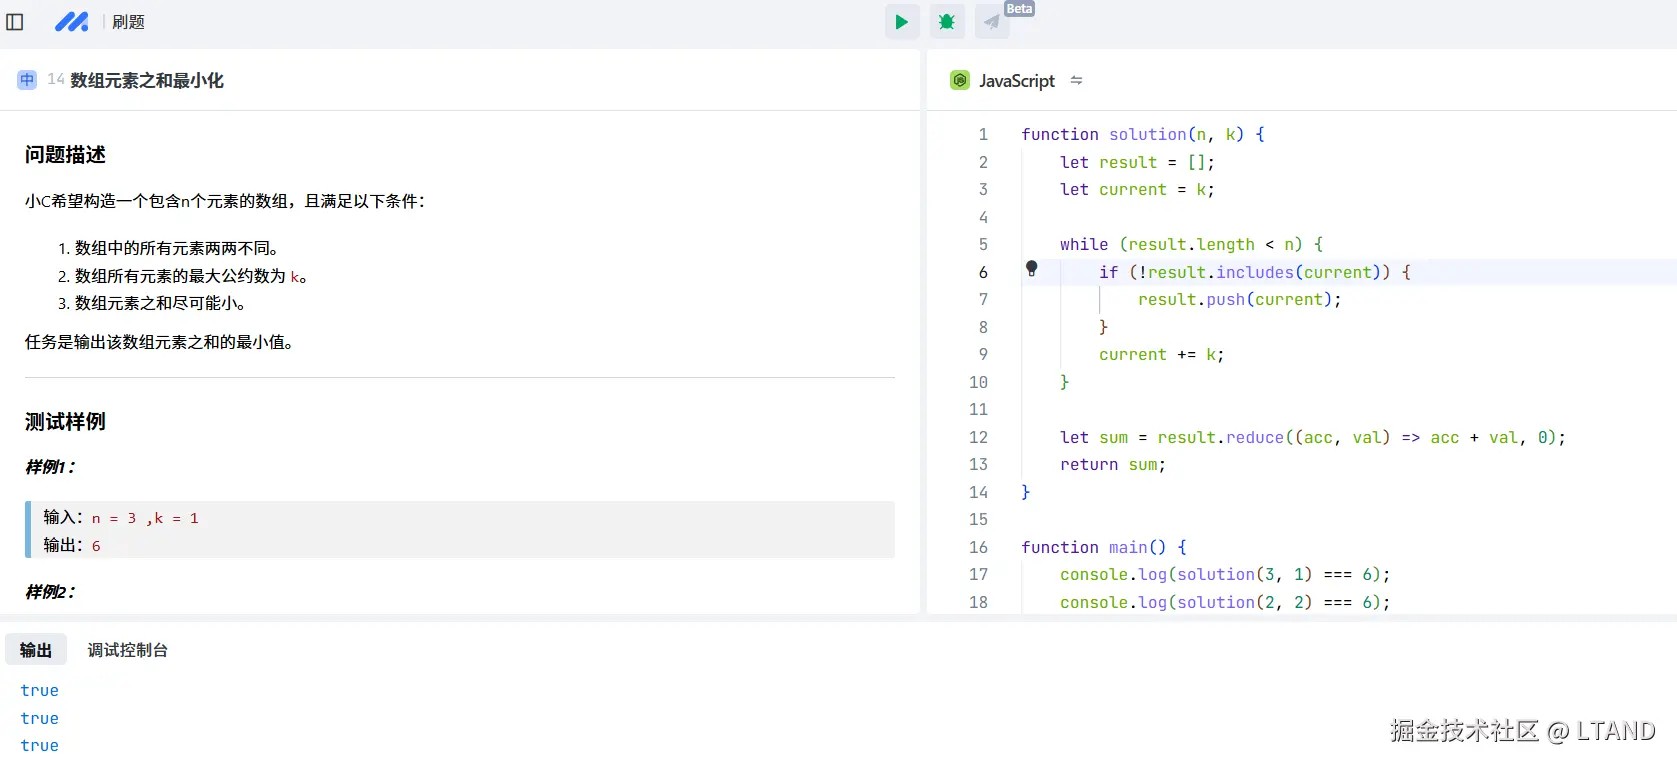Start debugging with the bug icon
Viewport: 1677px width, 766px height.
point(946,22)
